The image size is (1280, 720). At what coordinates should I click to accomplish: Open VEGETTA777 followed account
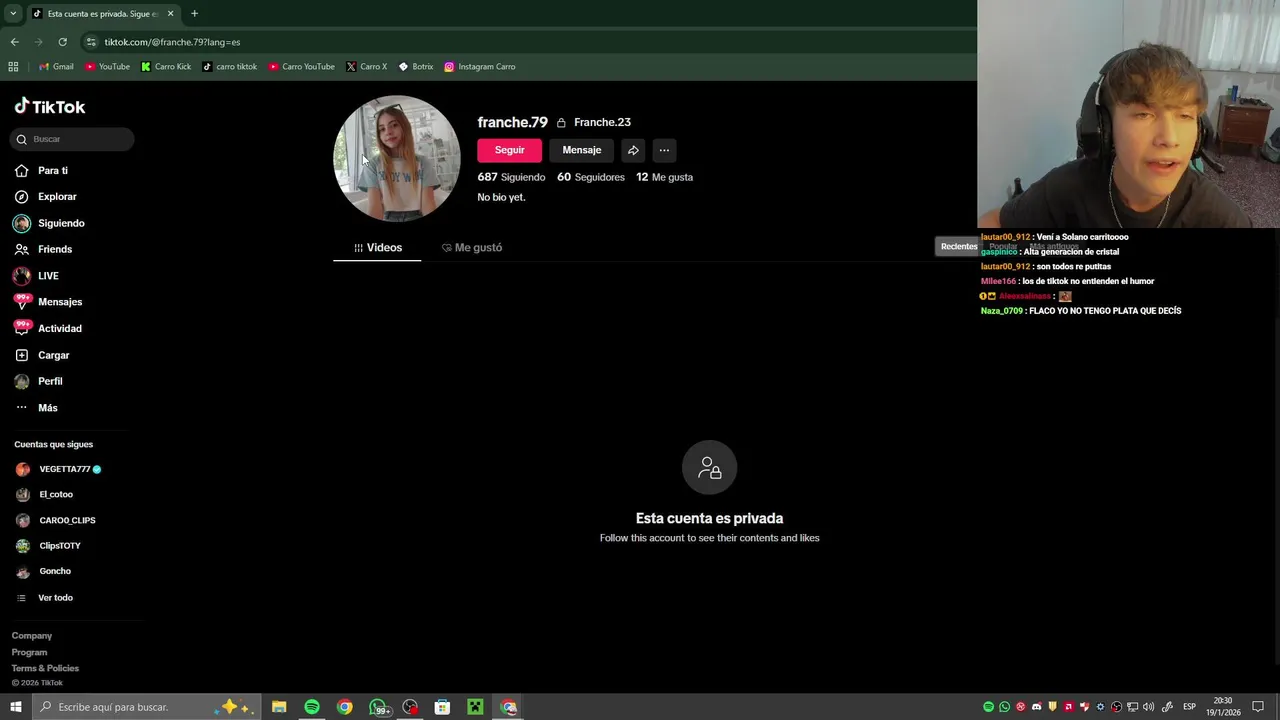point(58,469)
